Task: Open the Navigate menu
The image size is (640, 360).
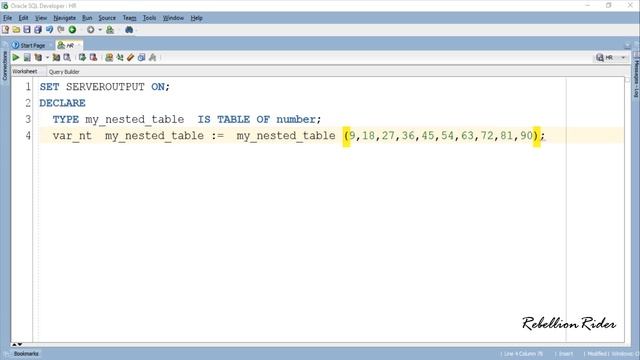Action: (x=64, y=18)
